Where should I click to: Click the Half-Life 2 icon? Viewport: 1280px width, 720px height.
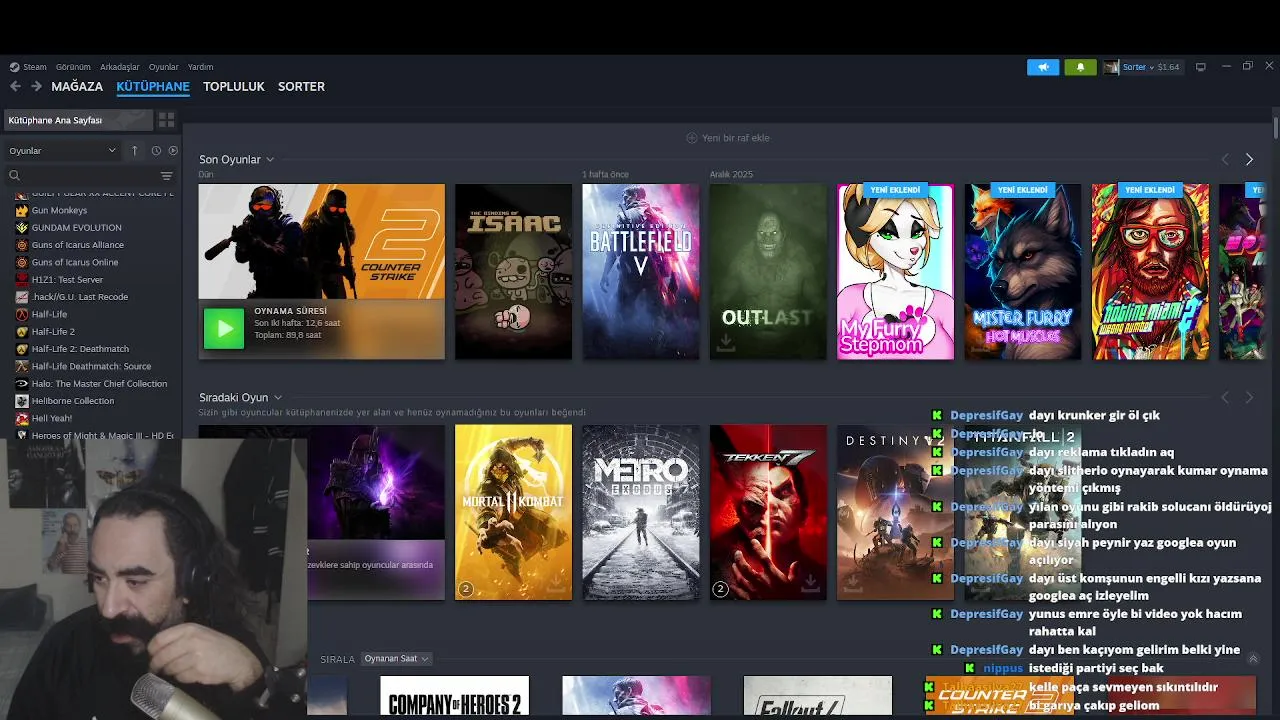(x=22, y=332)
